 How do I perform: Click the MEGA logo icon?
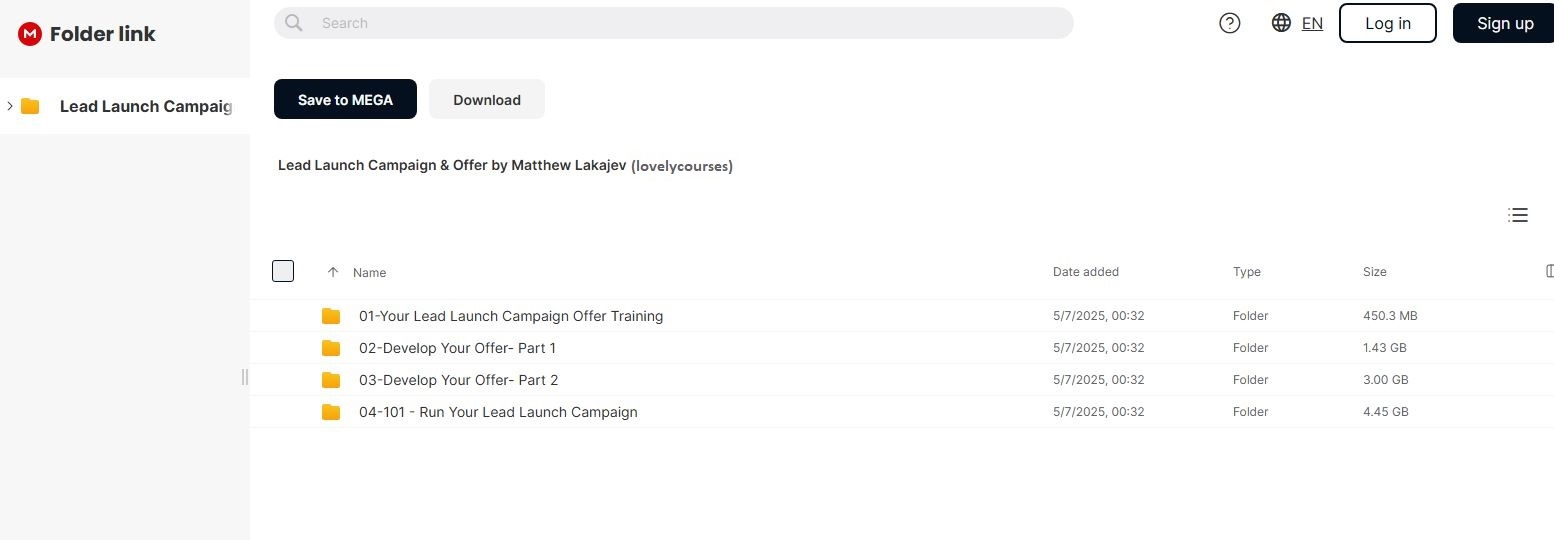click(30, 34)
